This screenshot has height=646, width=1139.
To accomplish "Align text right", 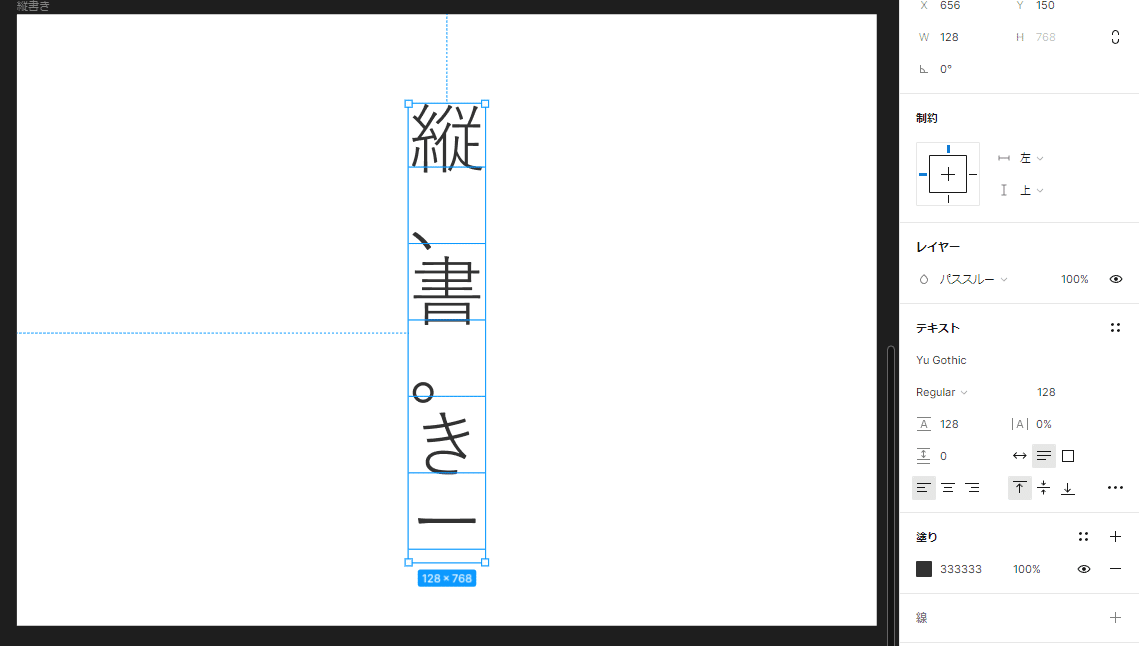I will coord(973,488).
